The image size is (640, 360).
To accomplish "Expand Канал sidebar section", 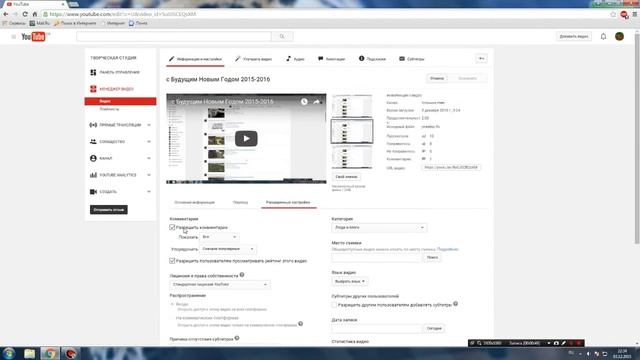I will 149,158.
